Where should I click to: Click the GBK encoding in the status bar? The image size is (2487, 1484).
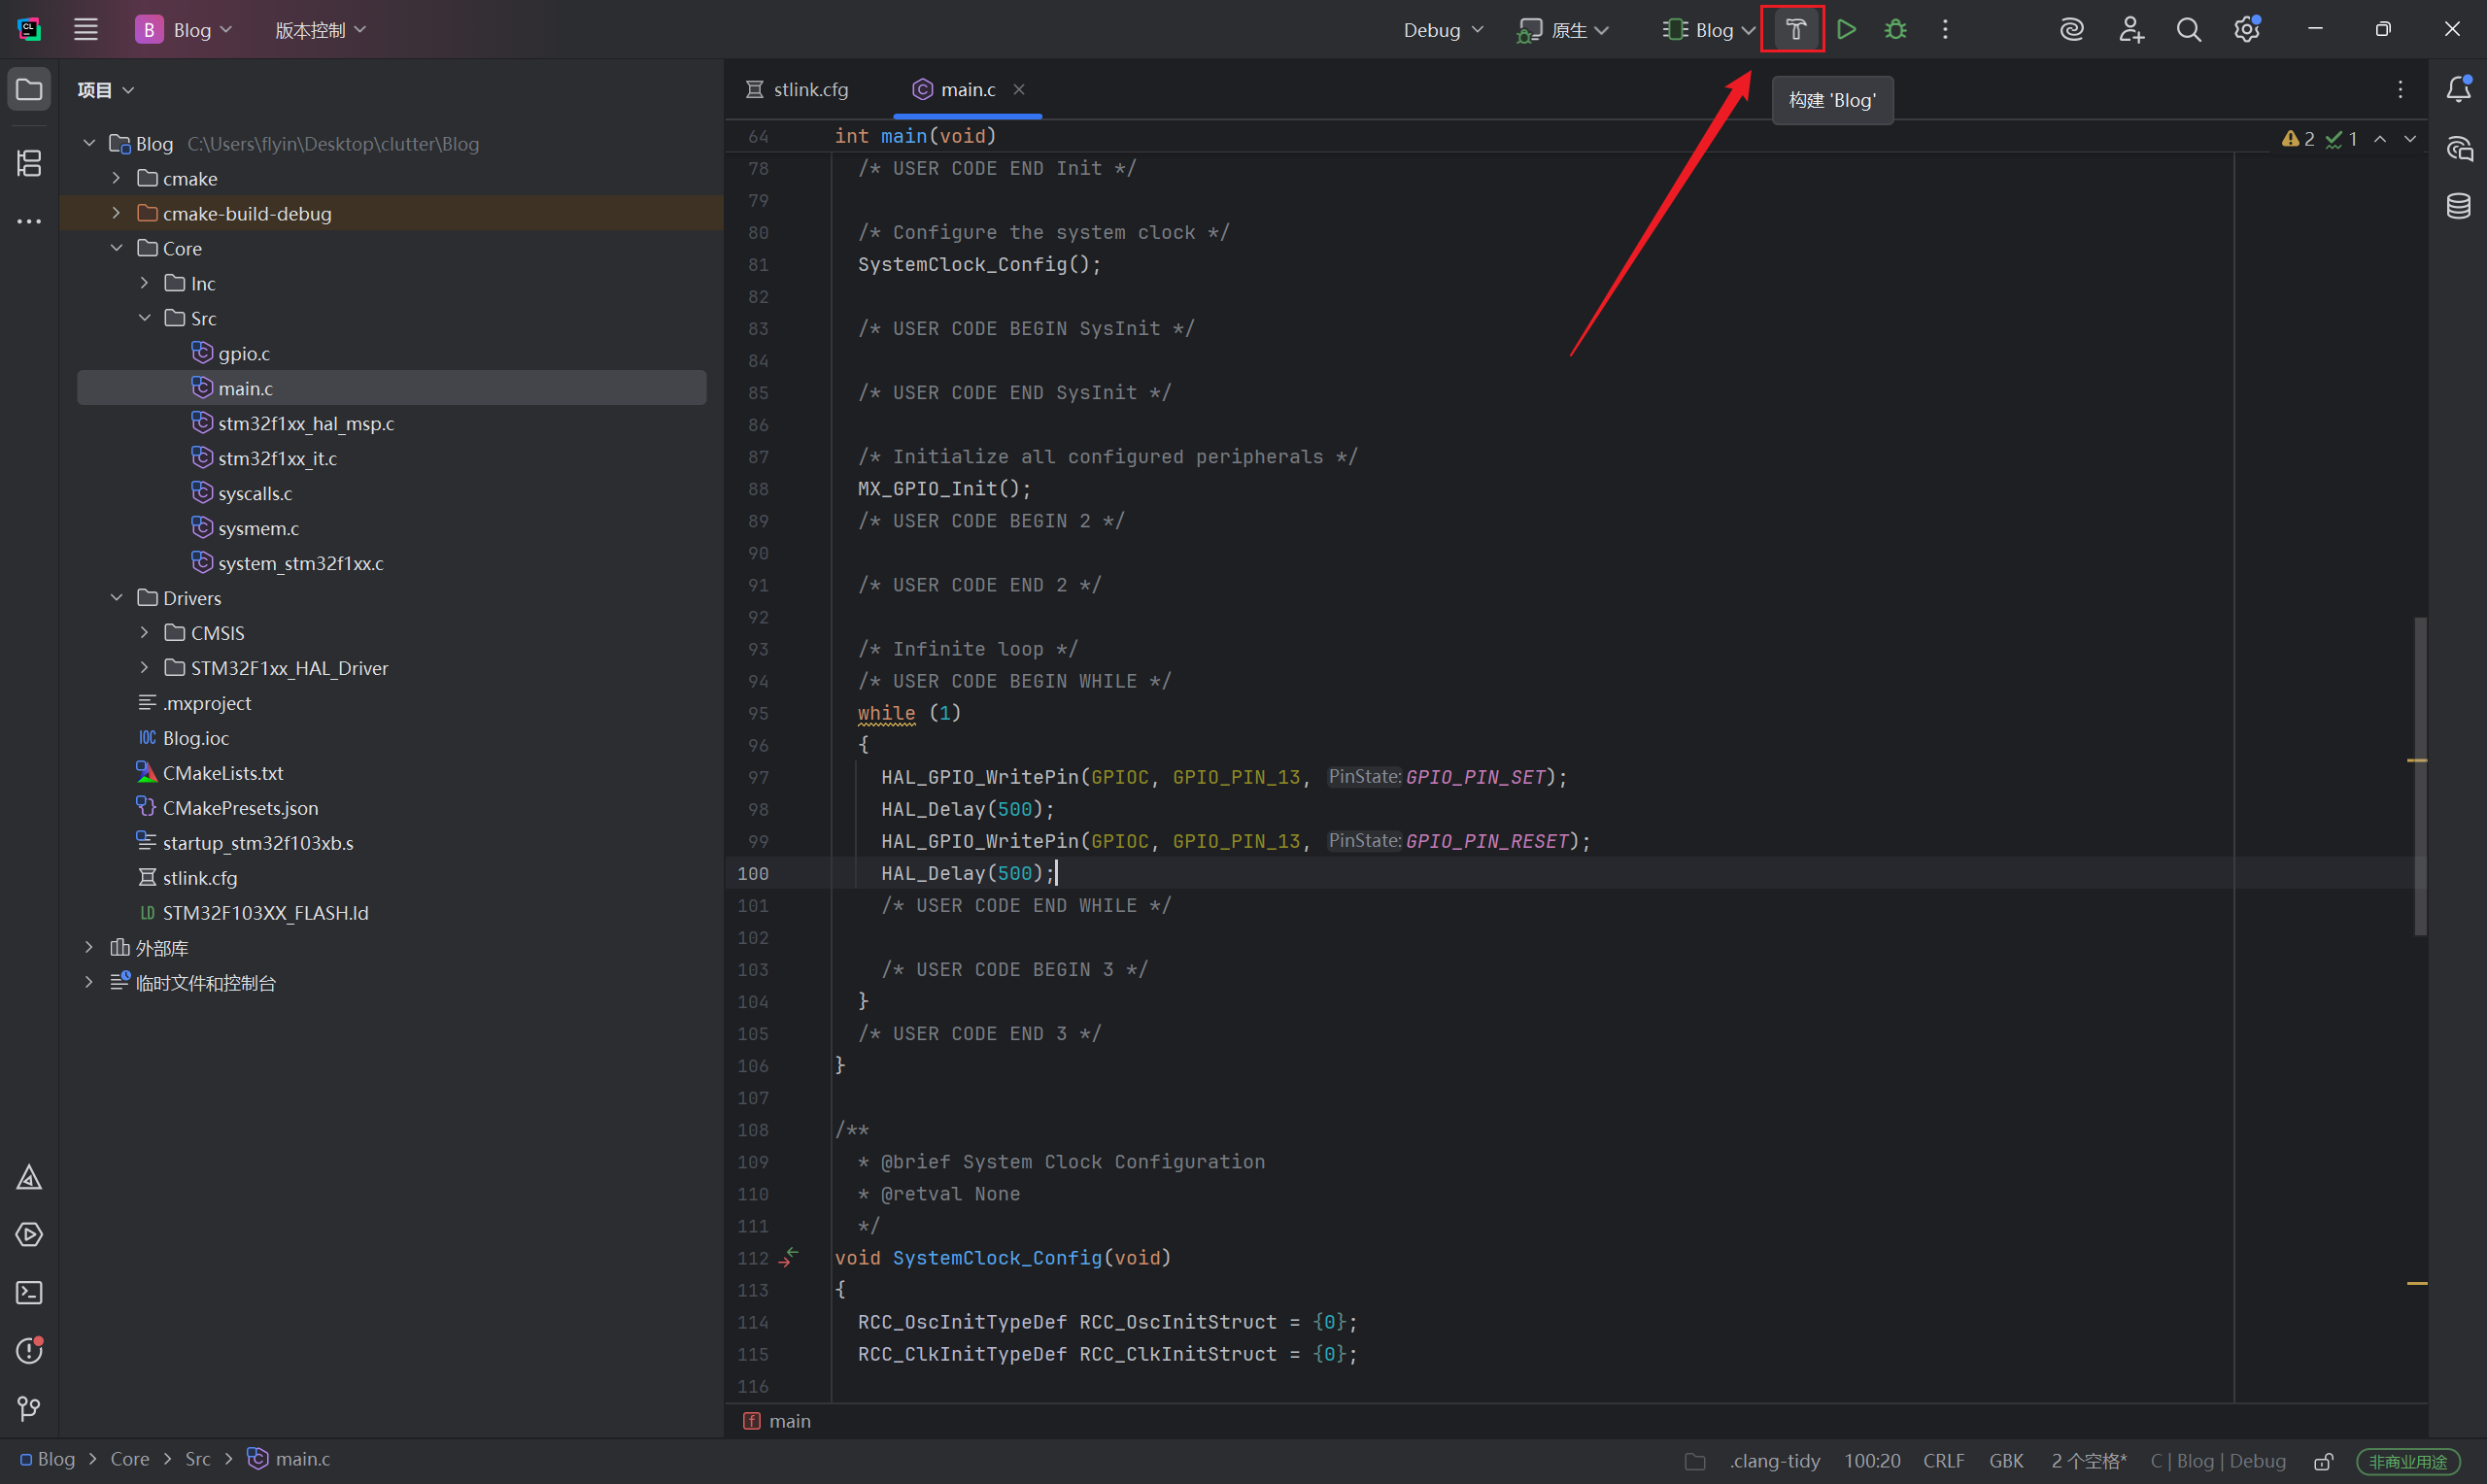point(2005,1461)
